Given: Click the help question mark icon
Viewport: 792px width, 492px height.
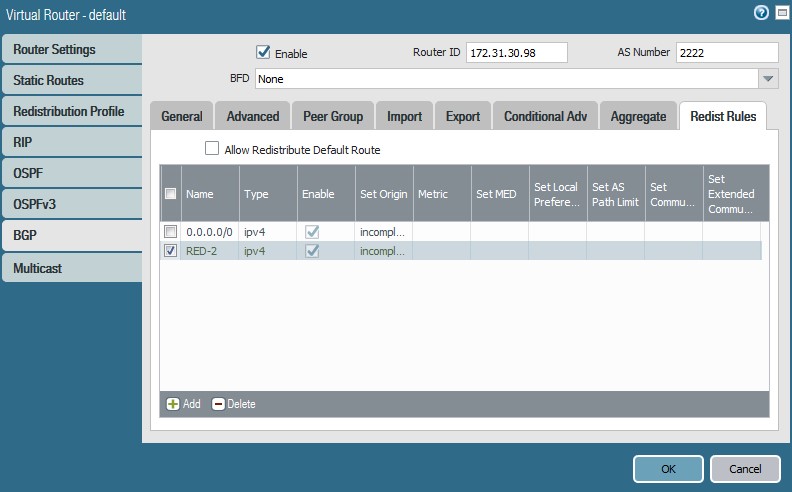Looking at the screenshot, I should pos(762,13).
